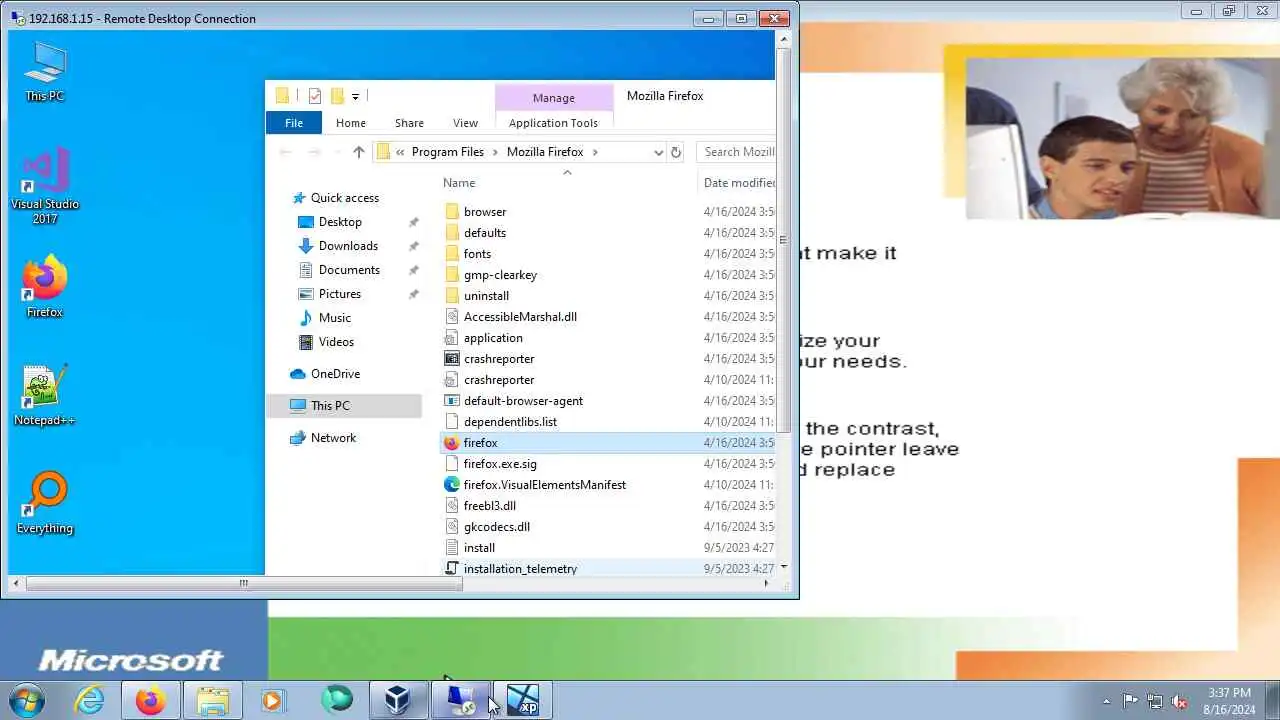Image resolution: width=1280 pixels, height=720 pixels.
Task: Open the File ribbon tab
Action: (294, 123)
